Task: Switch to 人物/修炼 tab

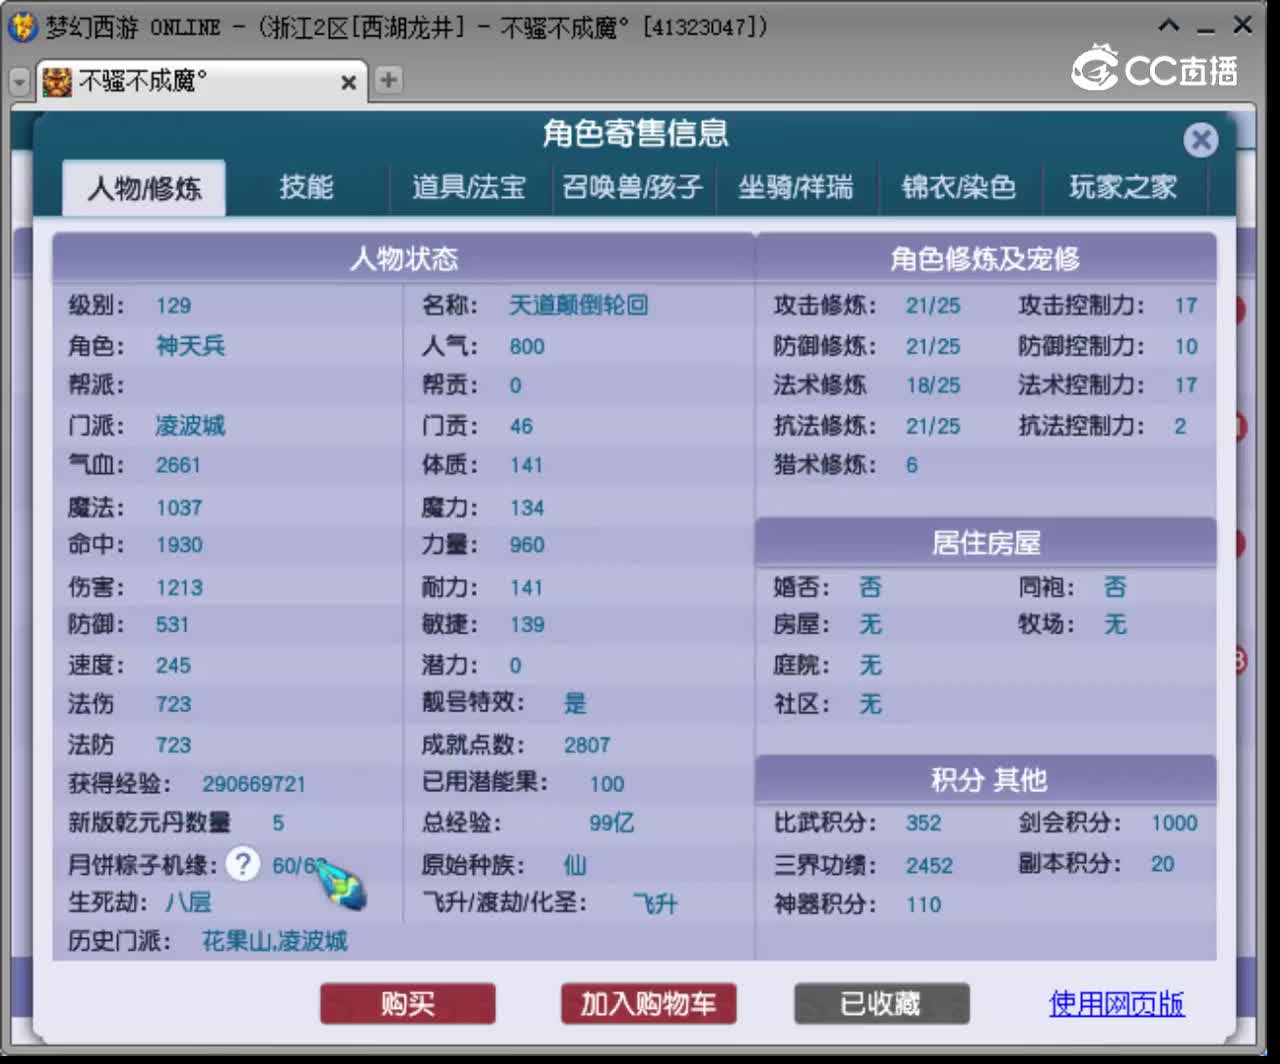Action: click(x=144, y=188)
